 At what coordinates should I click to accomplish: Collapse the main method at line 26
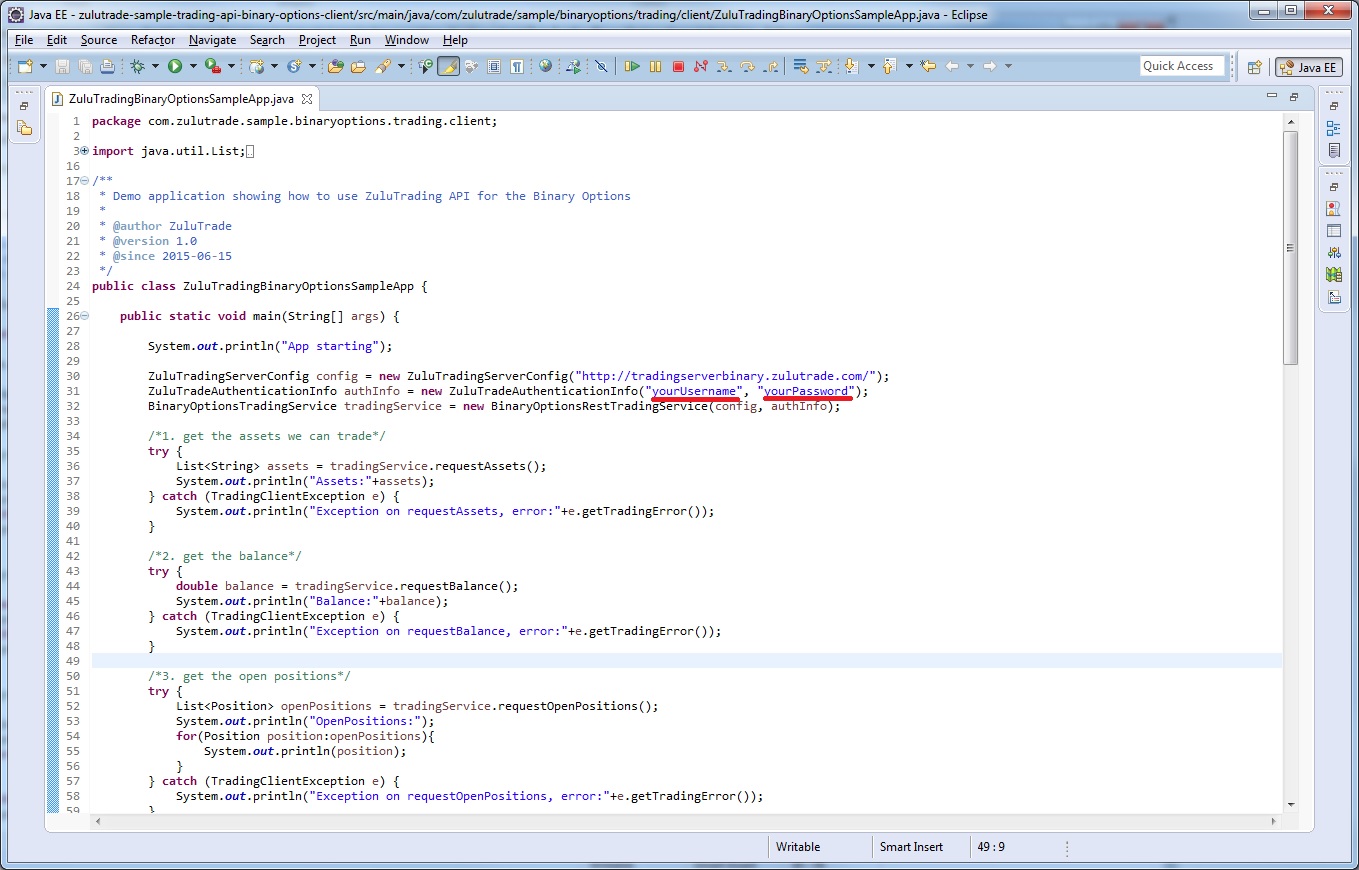(84, 316)
